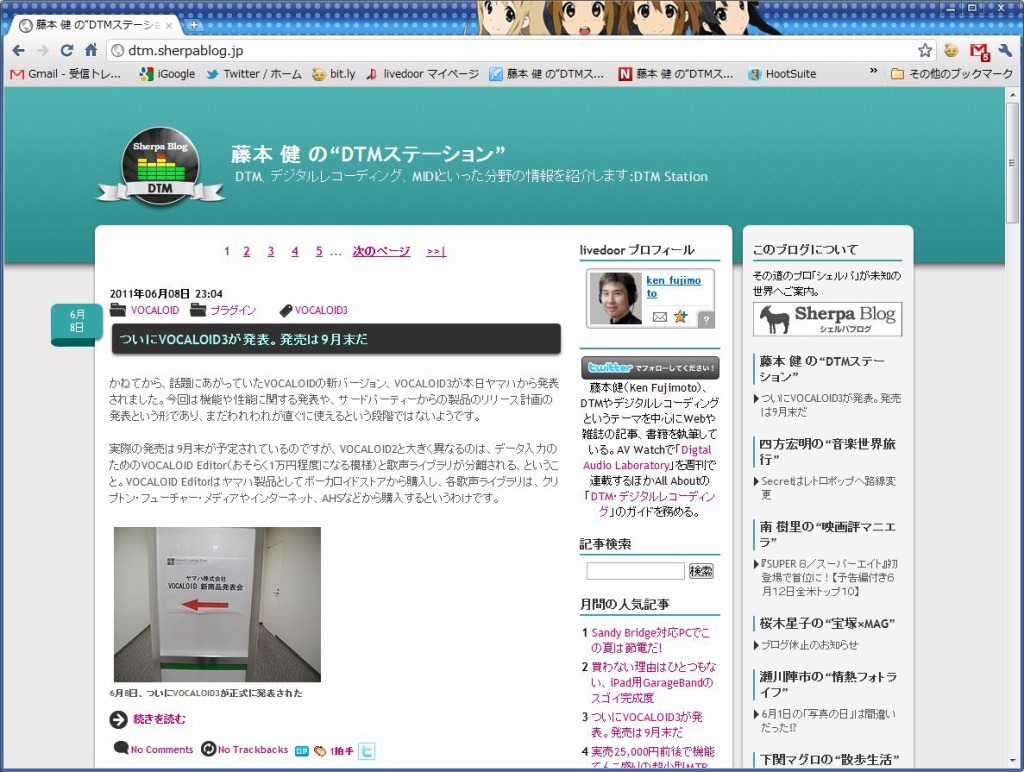Viewport: 1024px width, 772px height.
Task: Close the DTMステーション browser tab
Action: click(x=168, y=25)
